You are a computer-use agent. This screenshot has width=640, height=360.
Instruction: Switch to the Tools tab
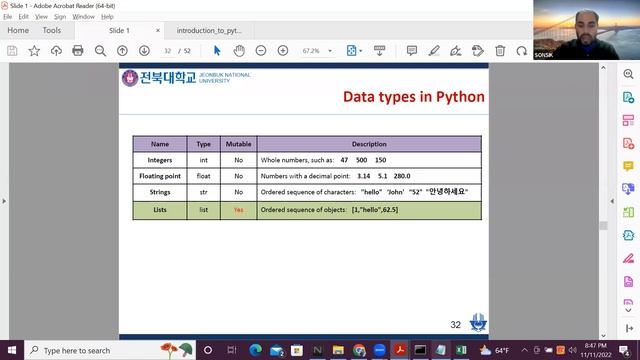pos(51,30)
